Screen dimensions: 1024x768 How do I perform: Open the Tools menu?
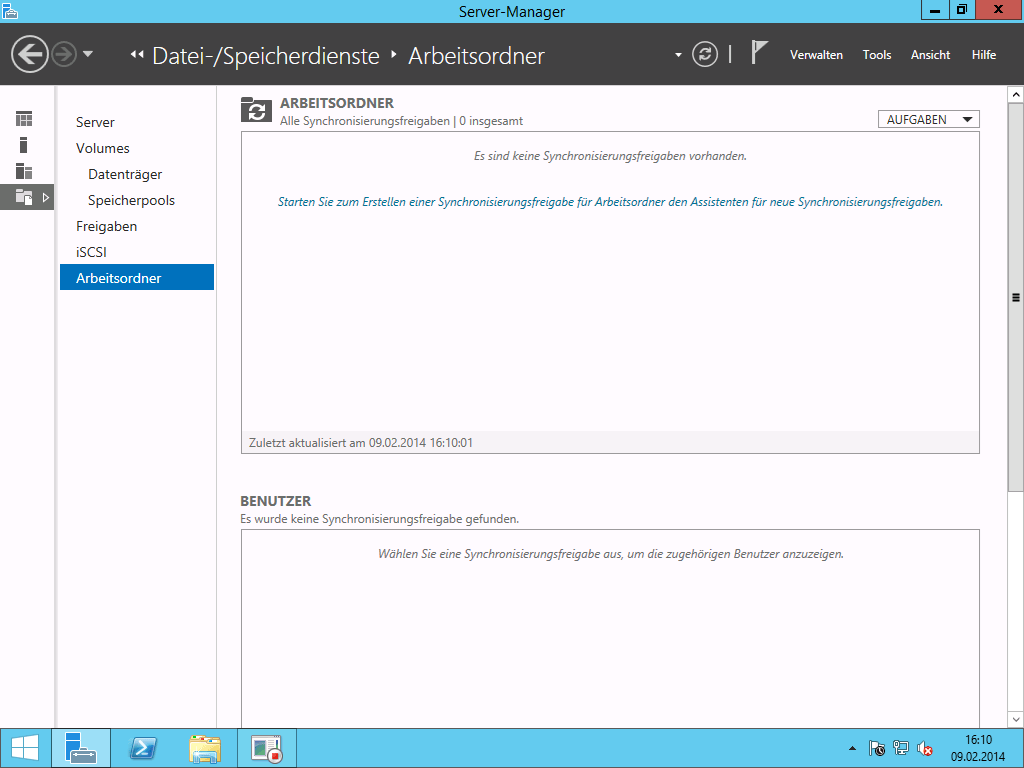tap(876, 55)
